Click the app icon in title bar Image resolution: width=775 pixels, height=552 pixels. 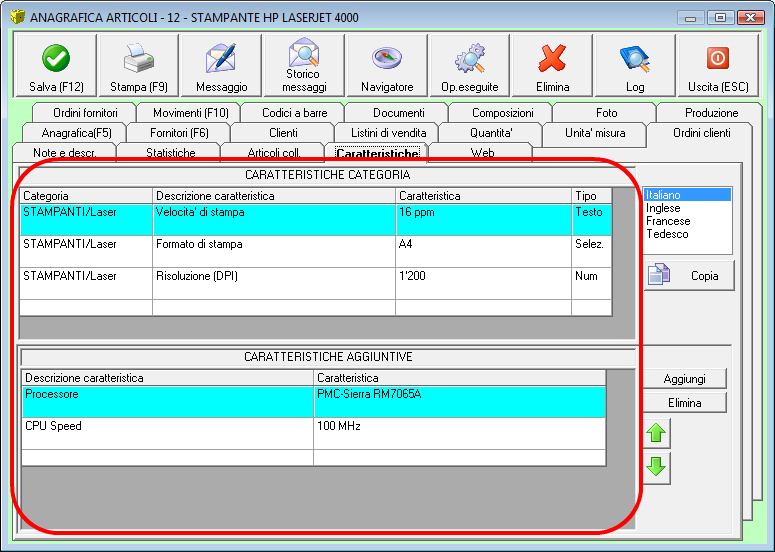pos(18,17)
